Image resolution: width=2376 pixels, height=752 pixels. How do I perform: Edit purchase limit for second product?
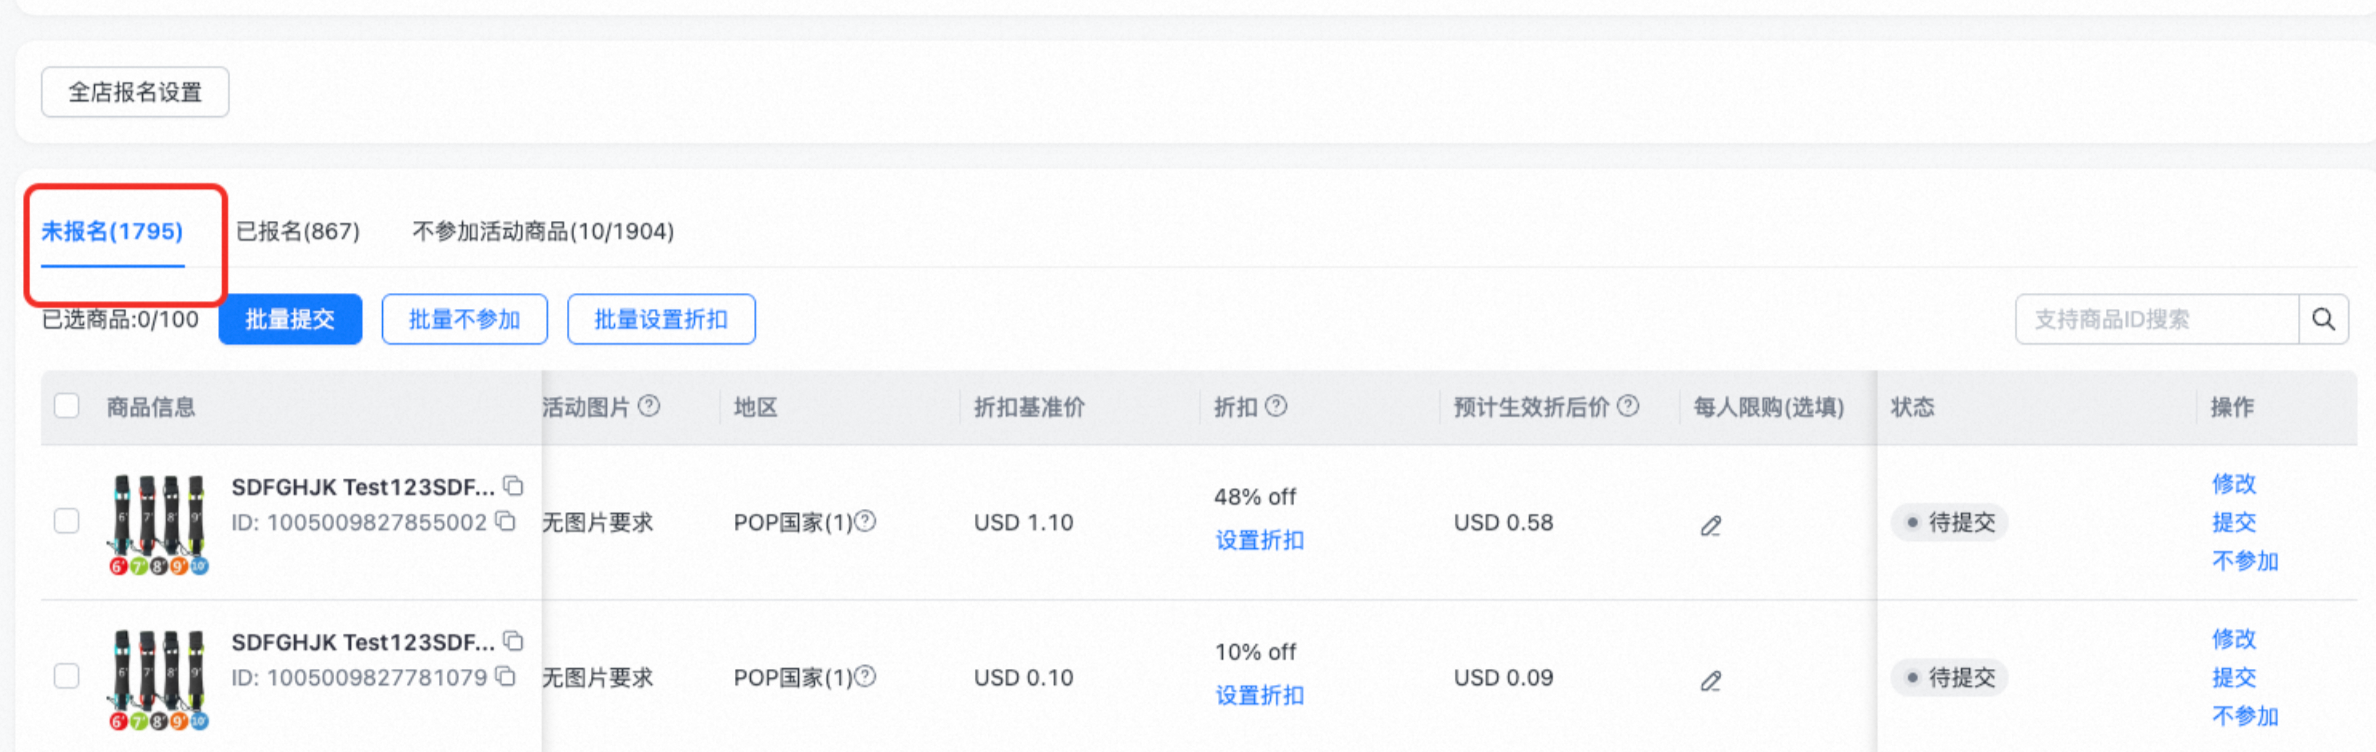(1711, 681)
